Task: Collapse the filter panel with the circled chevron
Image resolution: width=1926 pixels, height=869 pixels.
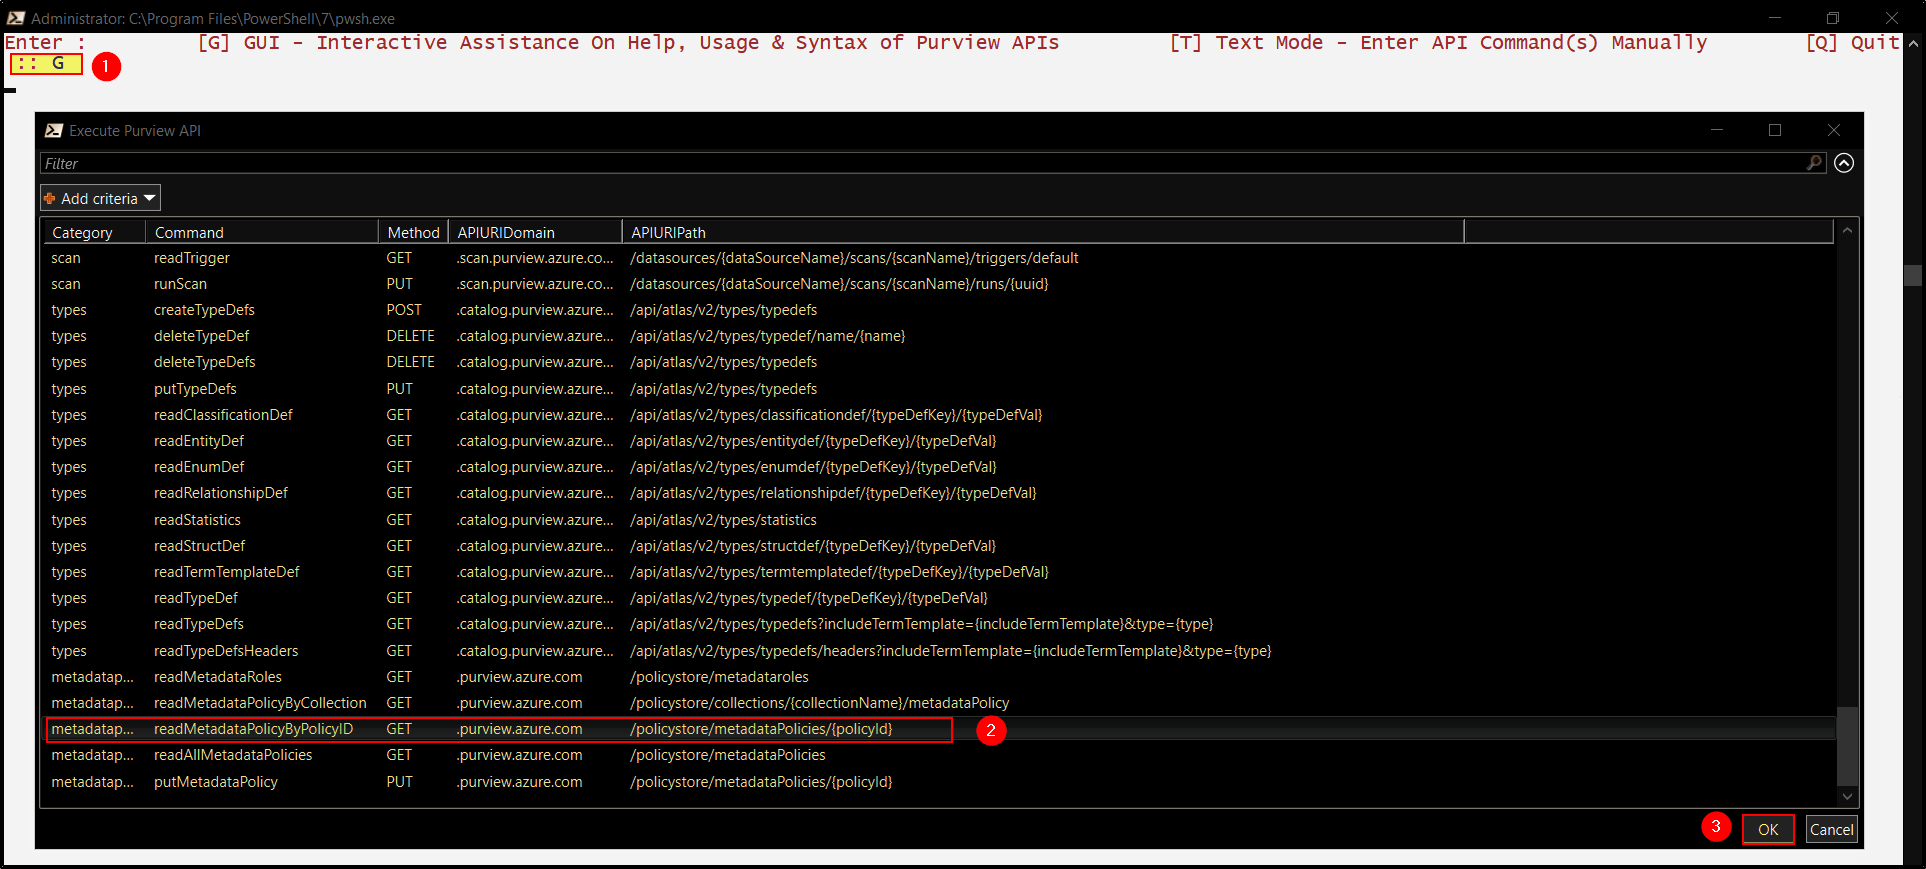Action: [1844, 163]
